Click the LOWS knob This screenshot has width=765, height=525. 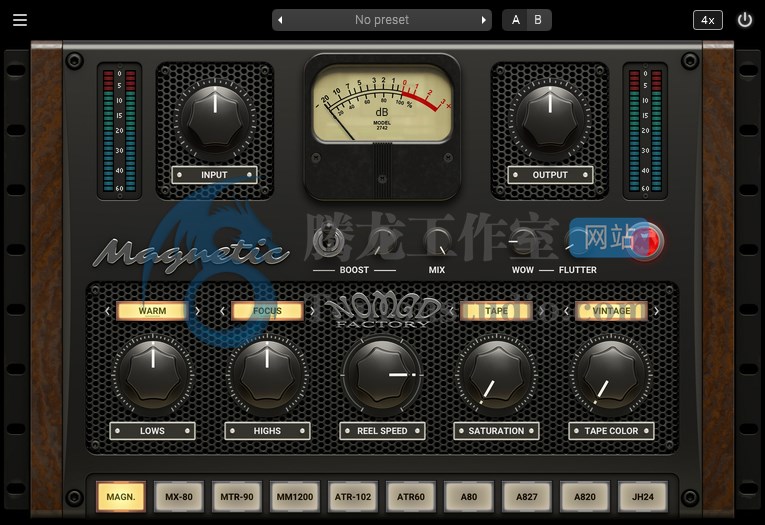pos(153,375)
